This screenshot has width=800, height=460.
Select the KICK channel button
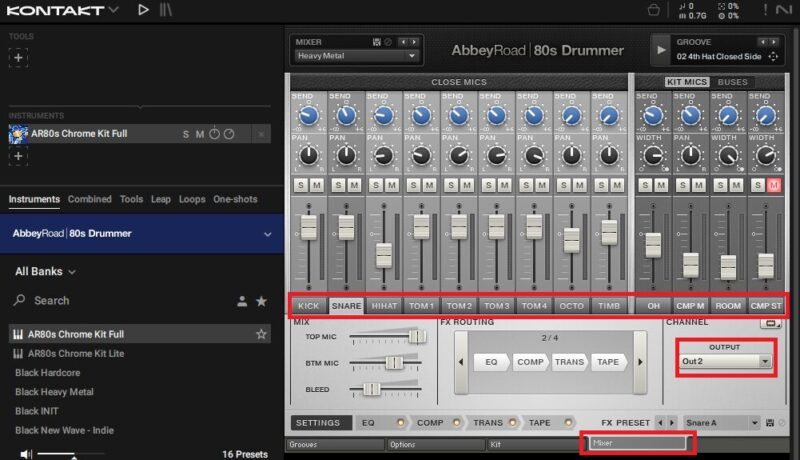tap(308, 305)
